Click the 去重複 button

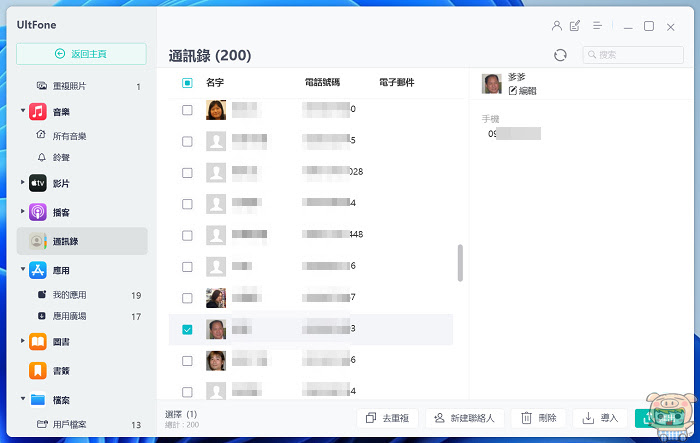click(x=388, y=418)
